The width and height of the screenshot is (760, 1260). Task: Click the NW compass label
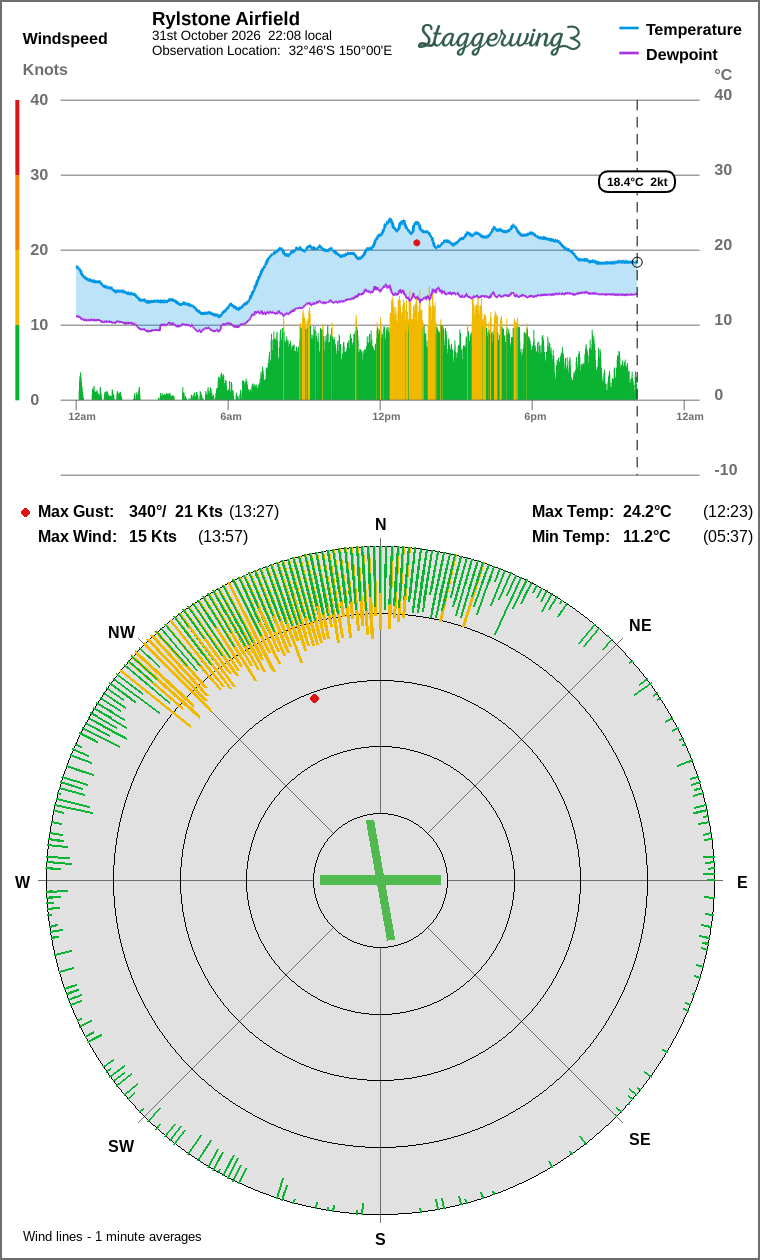pyautogui.click(x=122, y=633)
